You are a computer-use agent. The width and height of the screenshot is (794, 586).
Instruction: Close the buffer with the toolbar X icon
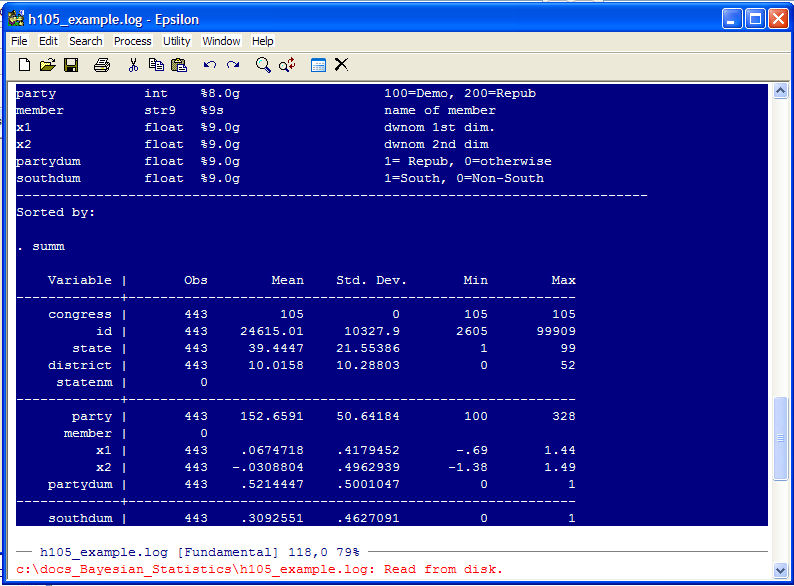pyautogui.click(x=341, y=65)
